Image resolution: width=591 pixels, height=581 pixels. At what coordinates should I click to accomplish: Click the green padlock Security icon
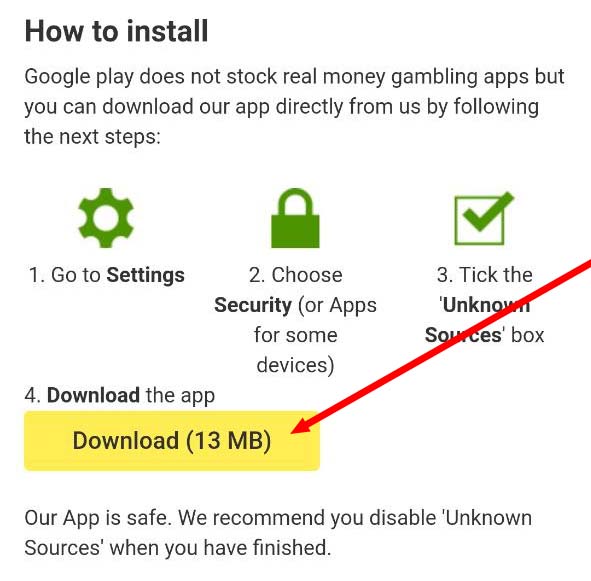[x=295, y=218]
